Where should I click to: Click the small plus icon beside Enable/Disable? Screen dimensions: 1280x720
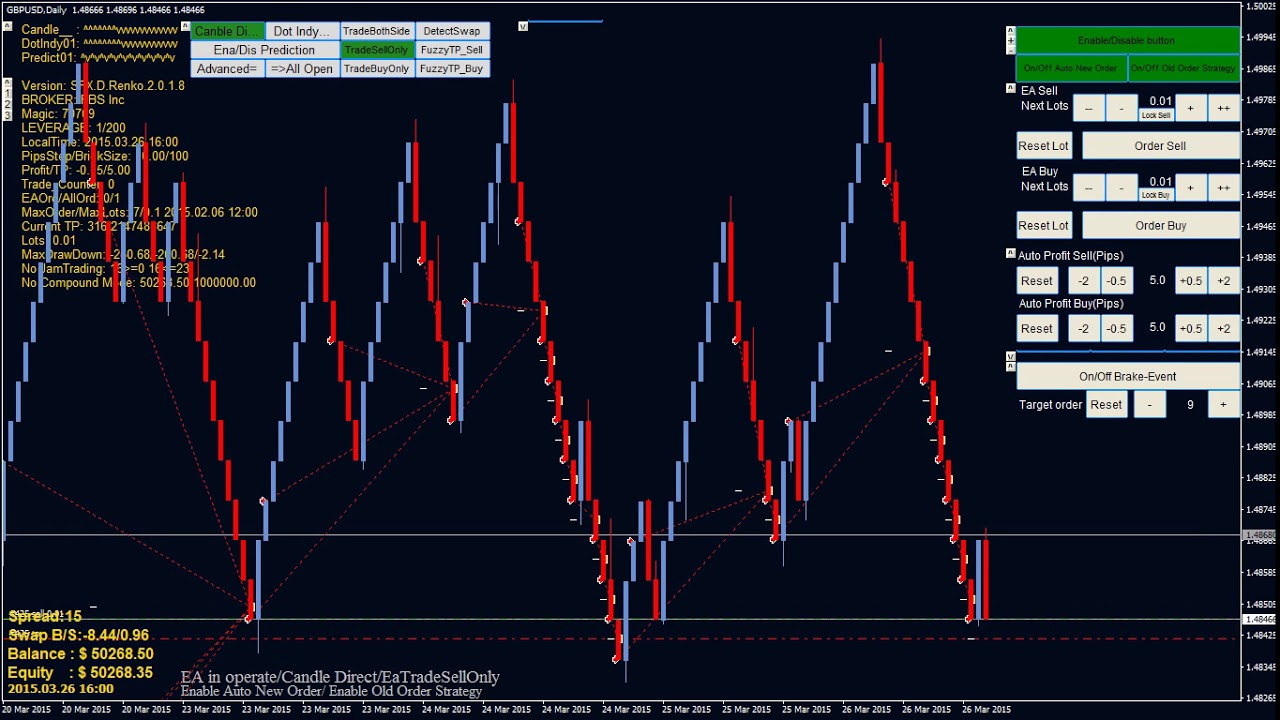[x=1010, y=41]
